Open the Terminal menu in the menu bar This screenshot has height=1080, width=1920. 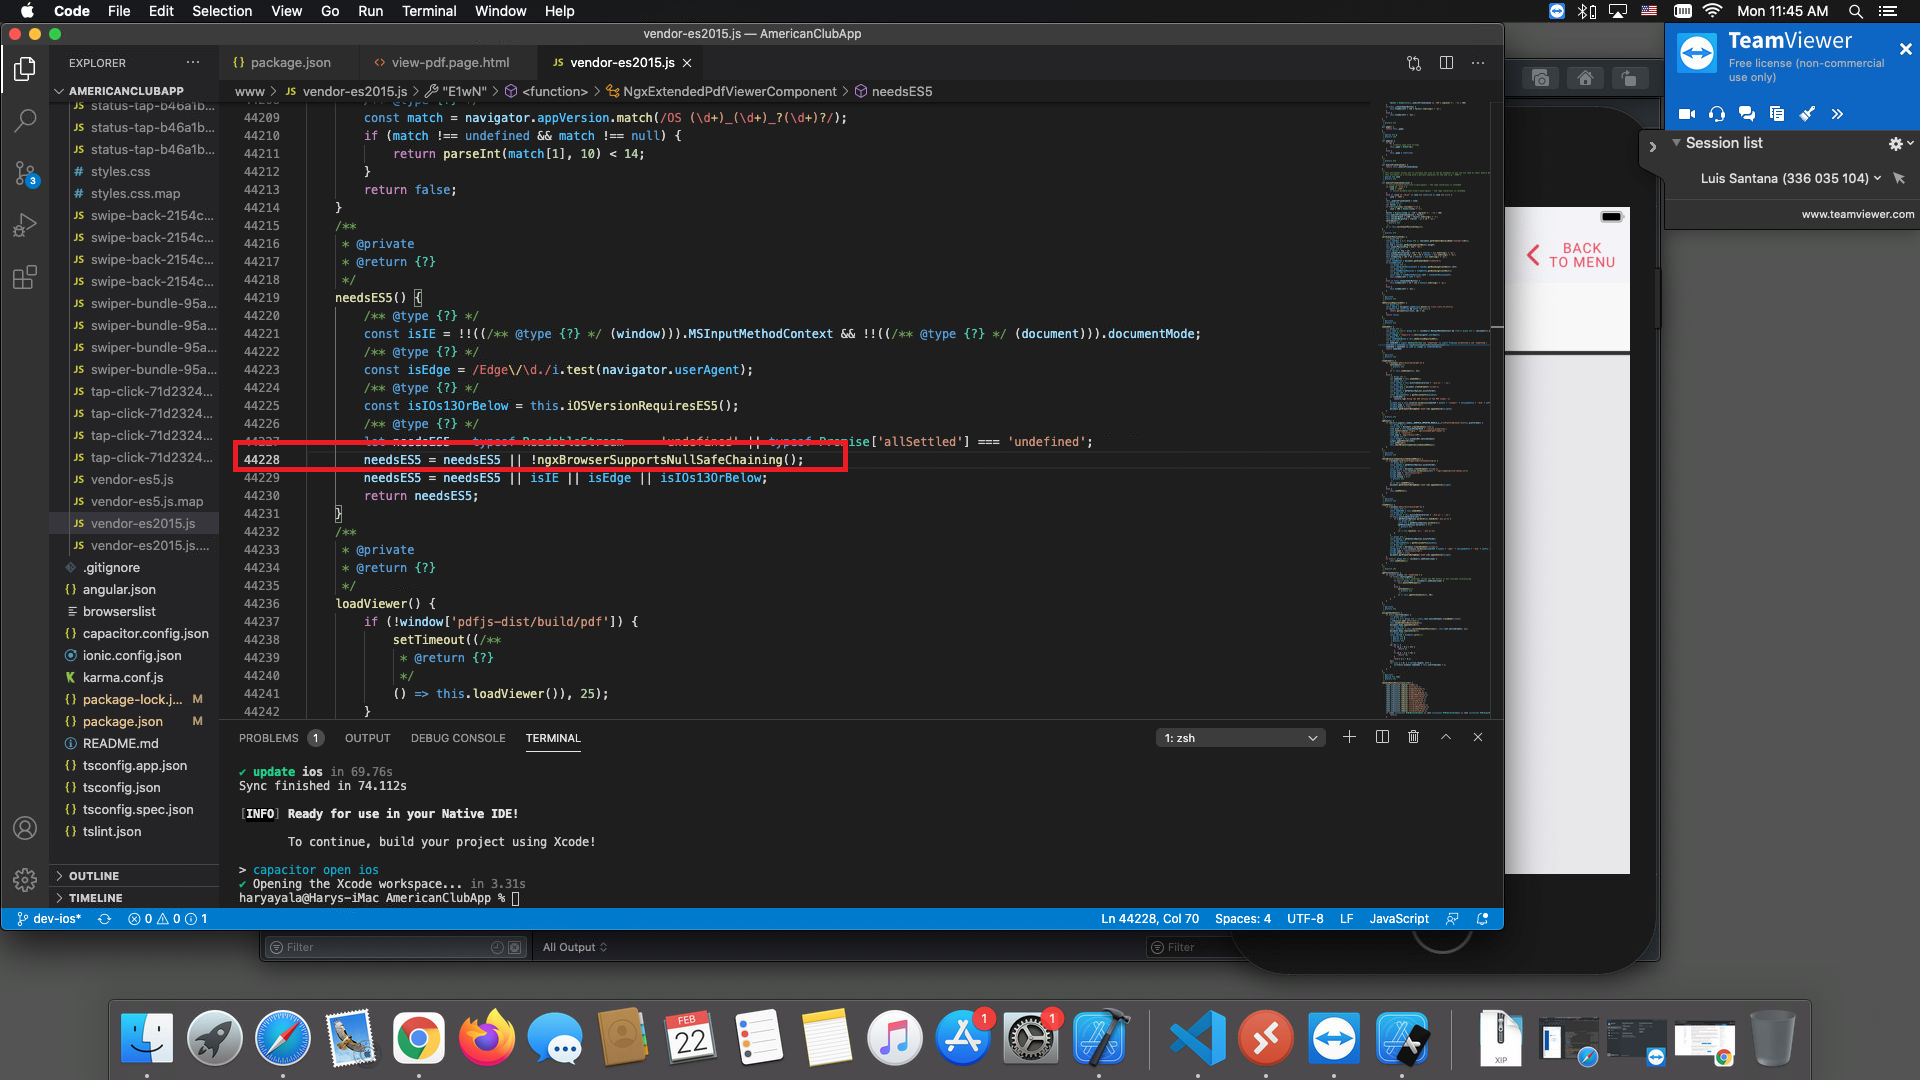click(429, 11)
